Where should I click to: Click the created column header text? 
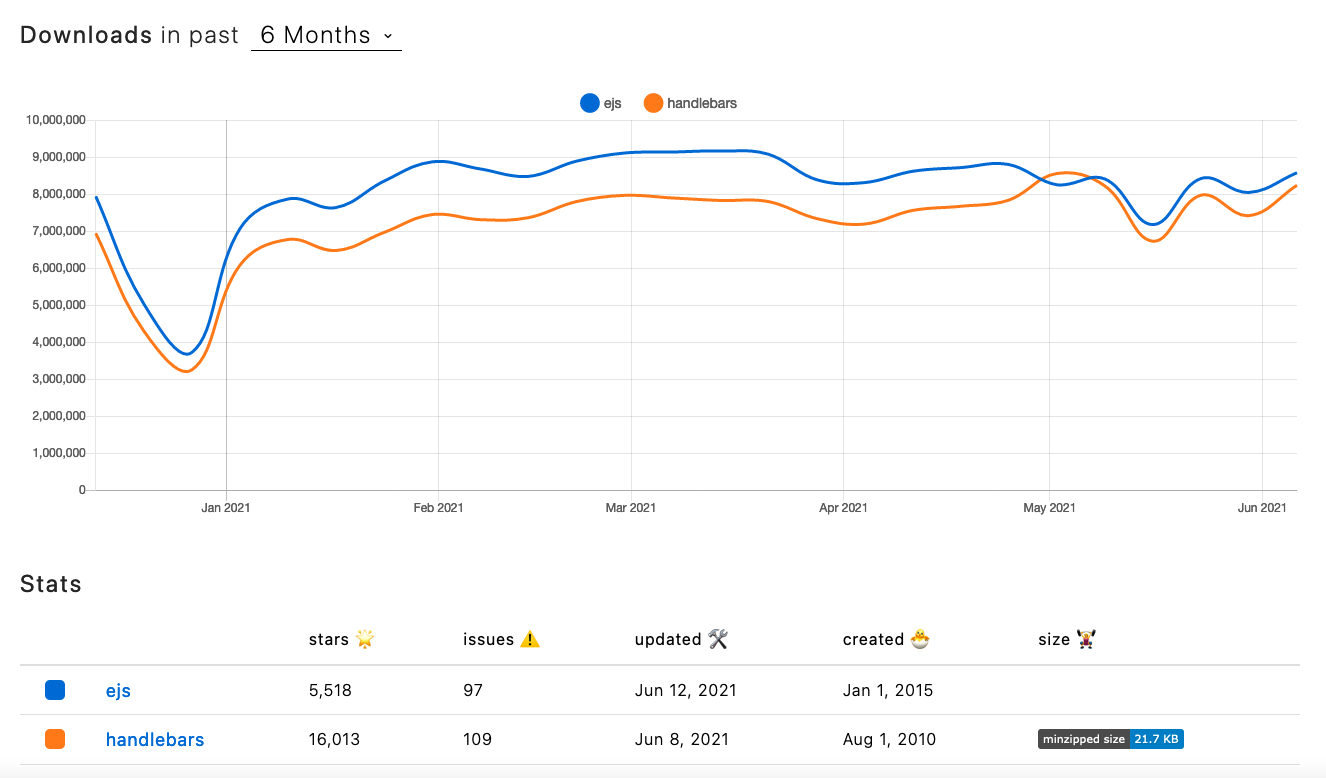pos(873,639)
